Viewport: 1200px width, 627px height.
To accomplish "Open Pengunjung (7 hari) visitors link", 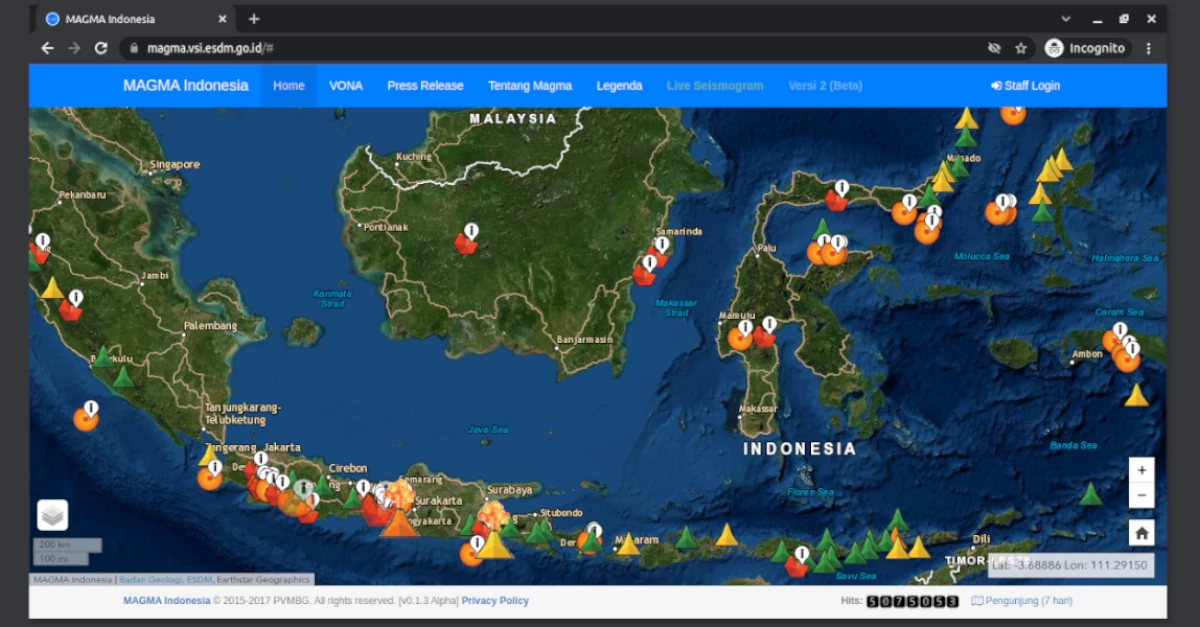I will [1022, 601].
